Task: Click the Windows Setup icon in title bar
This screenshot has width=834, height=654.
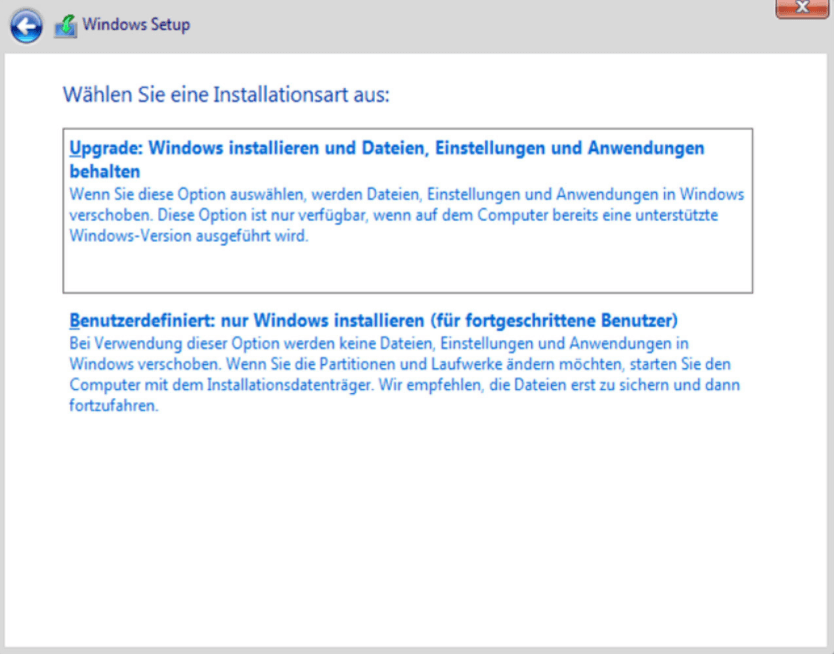Action: (x=65, y=26)
